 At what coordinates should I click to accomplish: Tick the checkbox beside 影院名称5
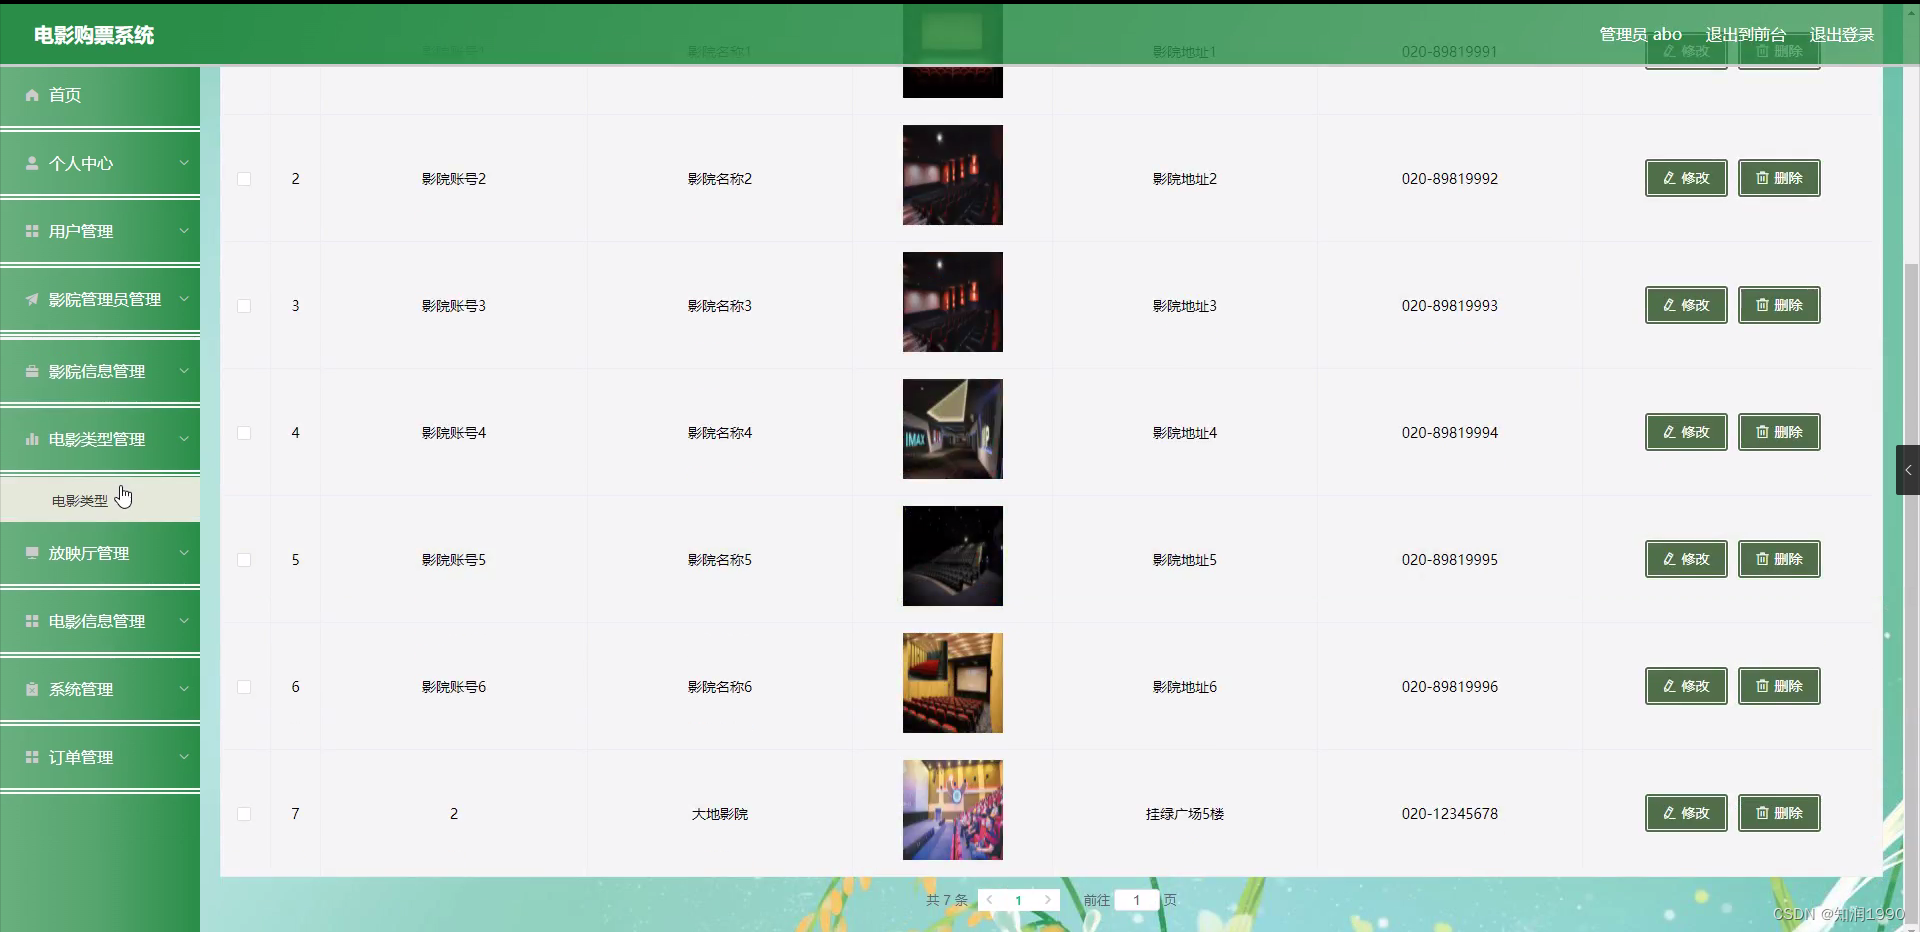click(x=244, y=560)
